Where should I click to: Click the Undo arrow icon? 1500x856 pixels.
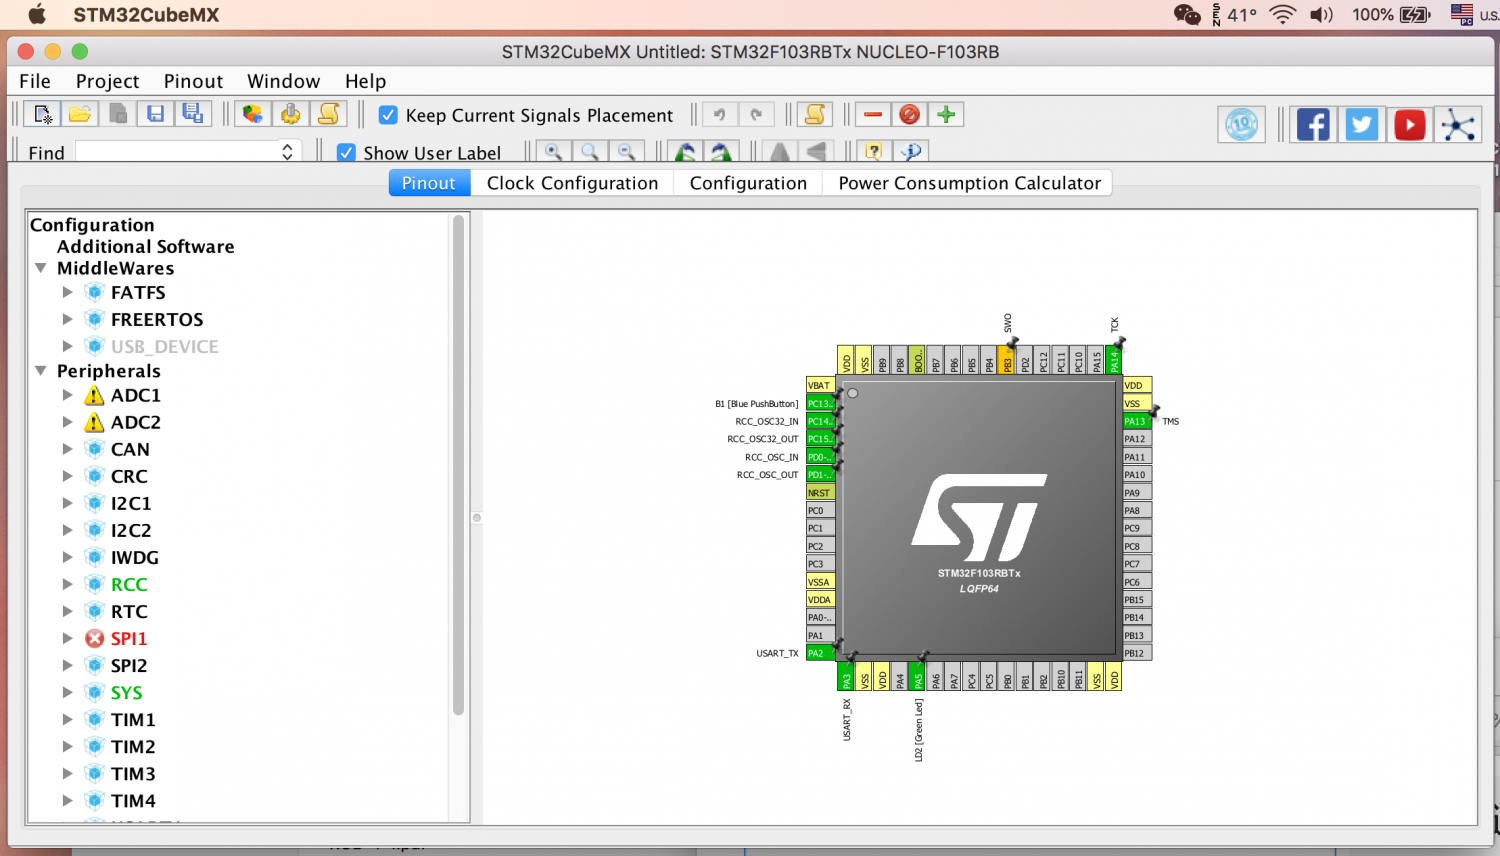coord(719,114)
